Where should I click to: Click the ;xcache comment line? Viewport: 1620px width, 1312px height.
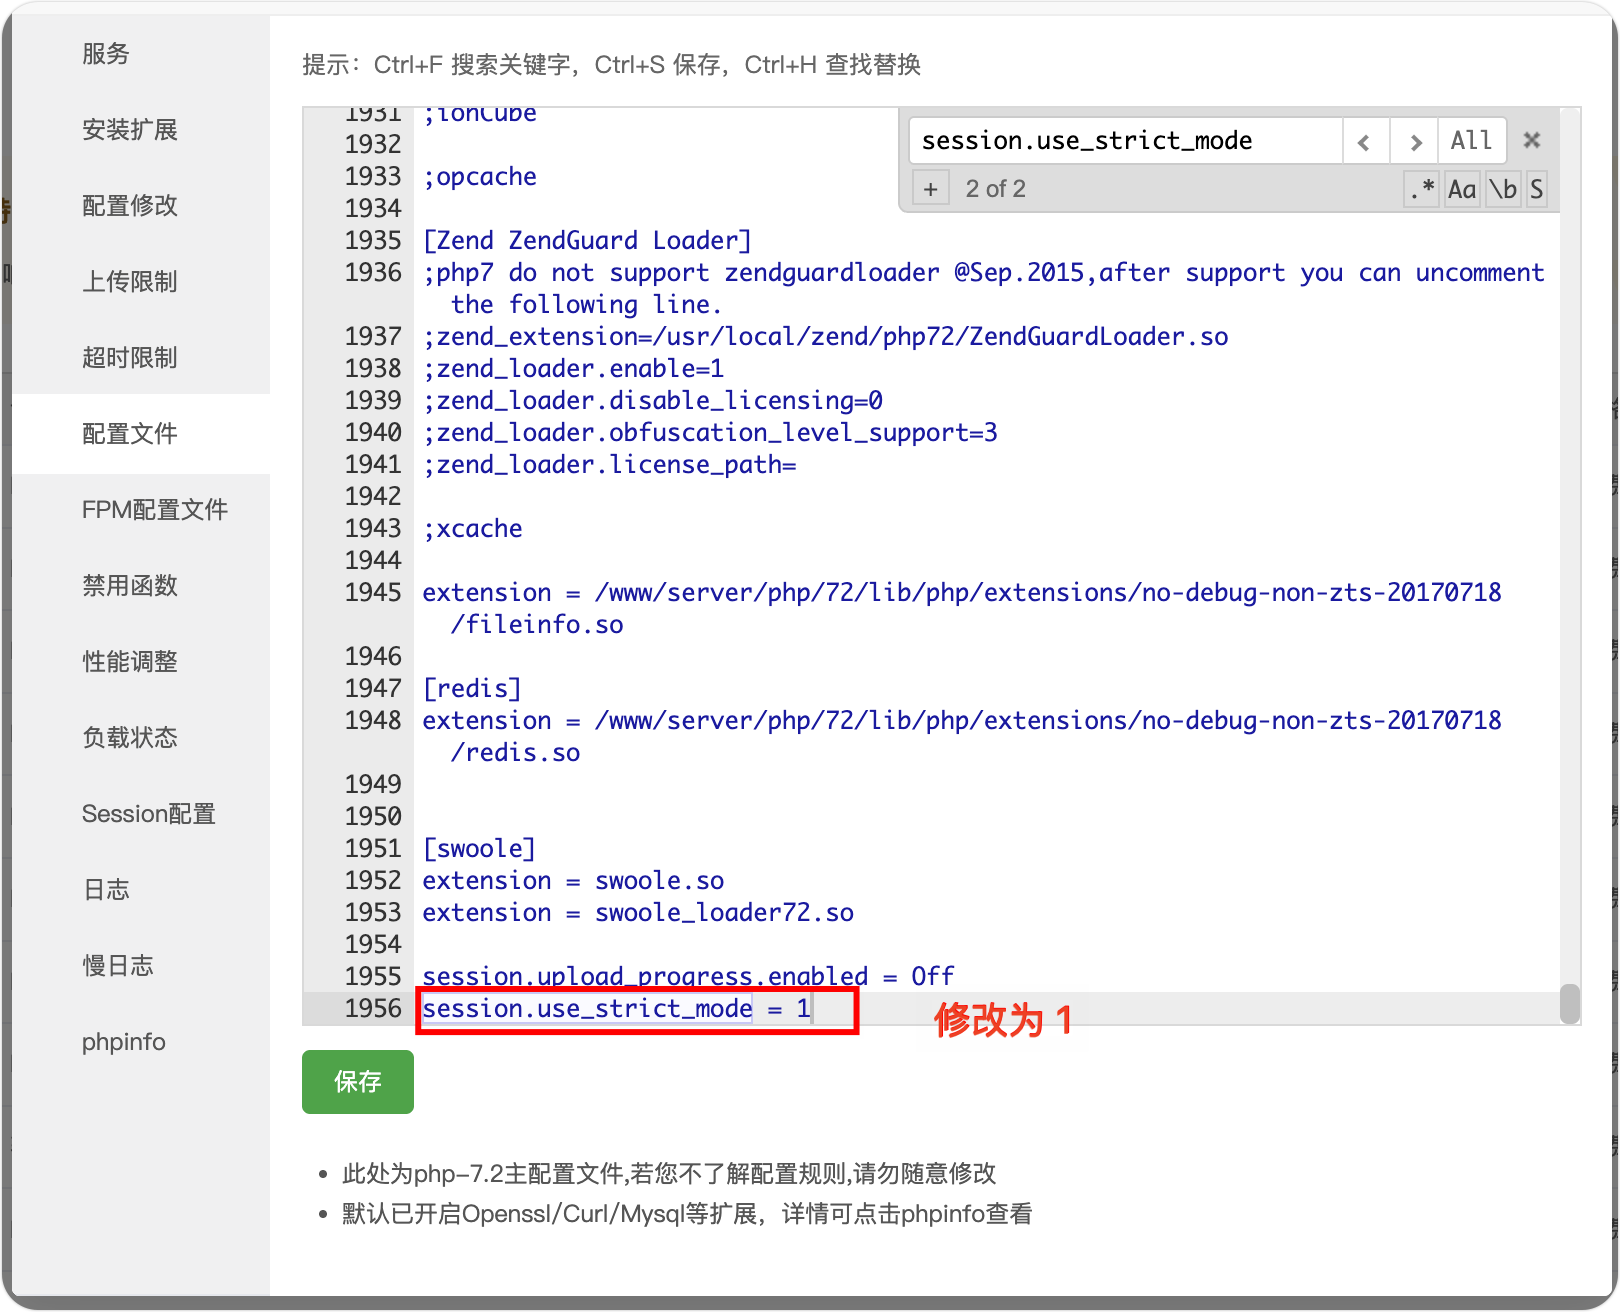pos(472,528)
